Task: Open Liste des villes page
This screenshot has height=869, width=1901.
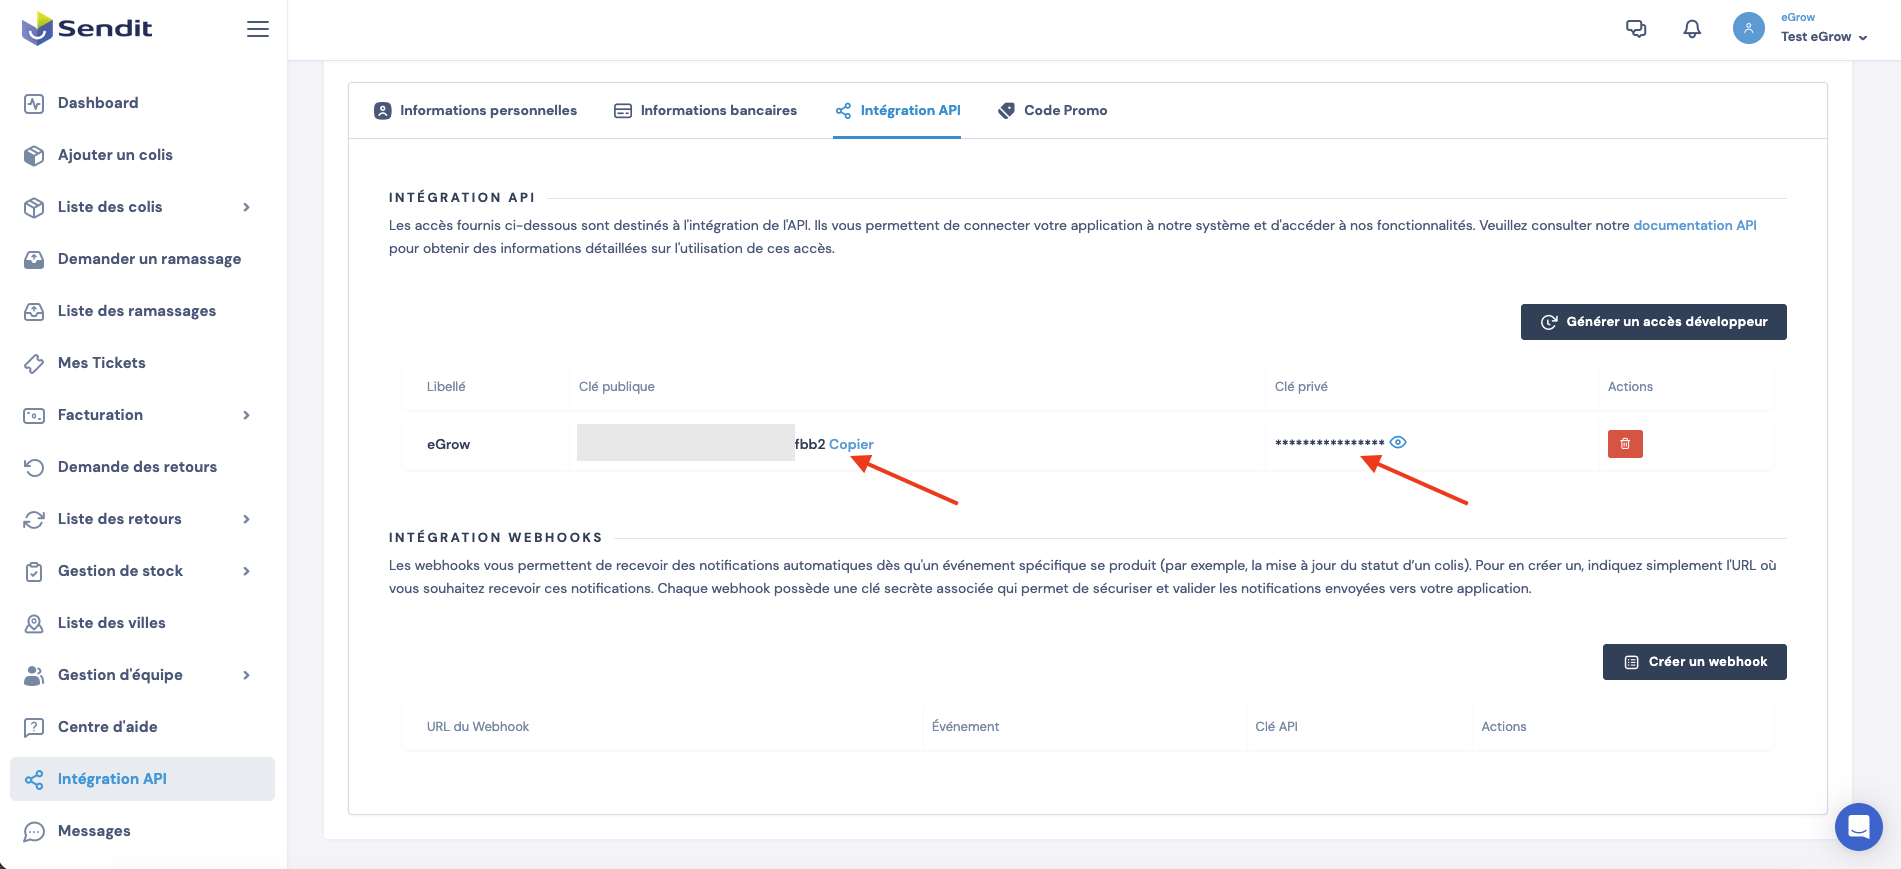Action: [x=112, y=623]
